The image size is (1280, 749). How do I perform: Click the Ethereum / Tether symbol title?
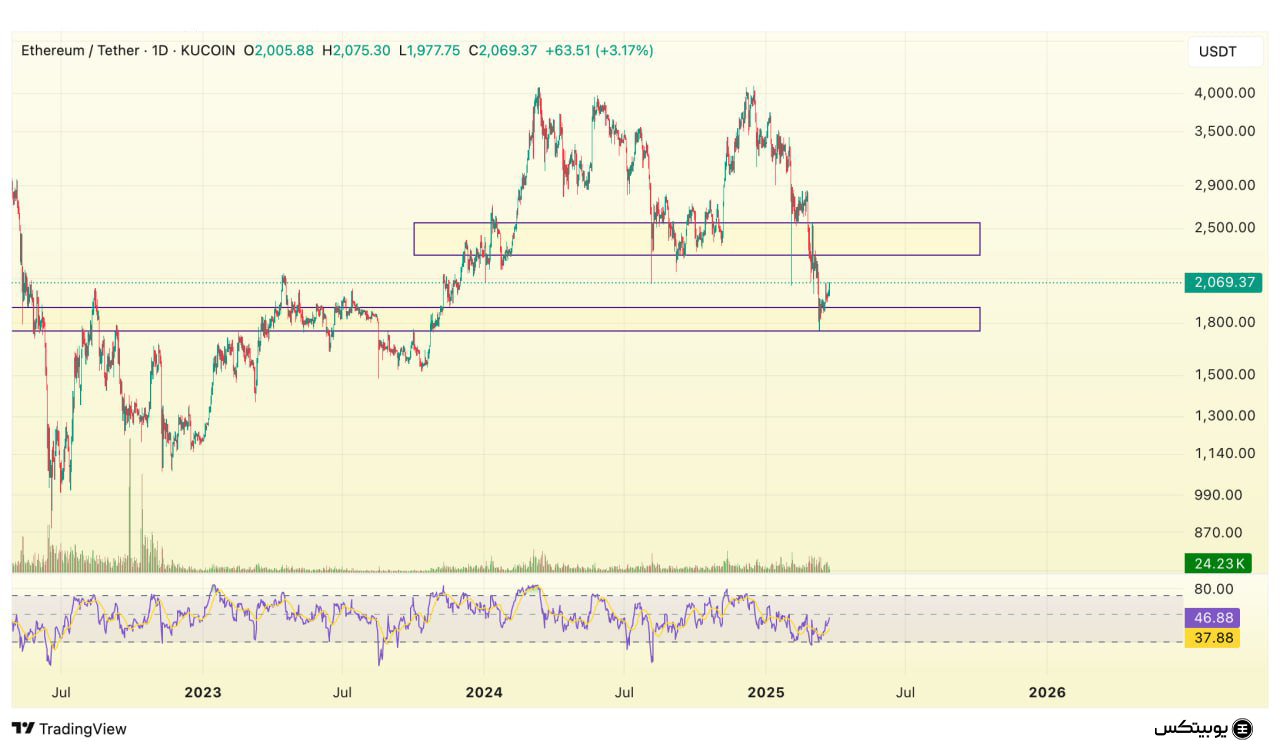(80, 50)
